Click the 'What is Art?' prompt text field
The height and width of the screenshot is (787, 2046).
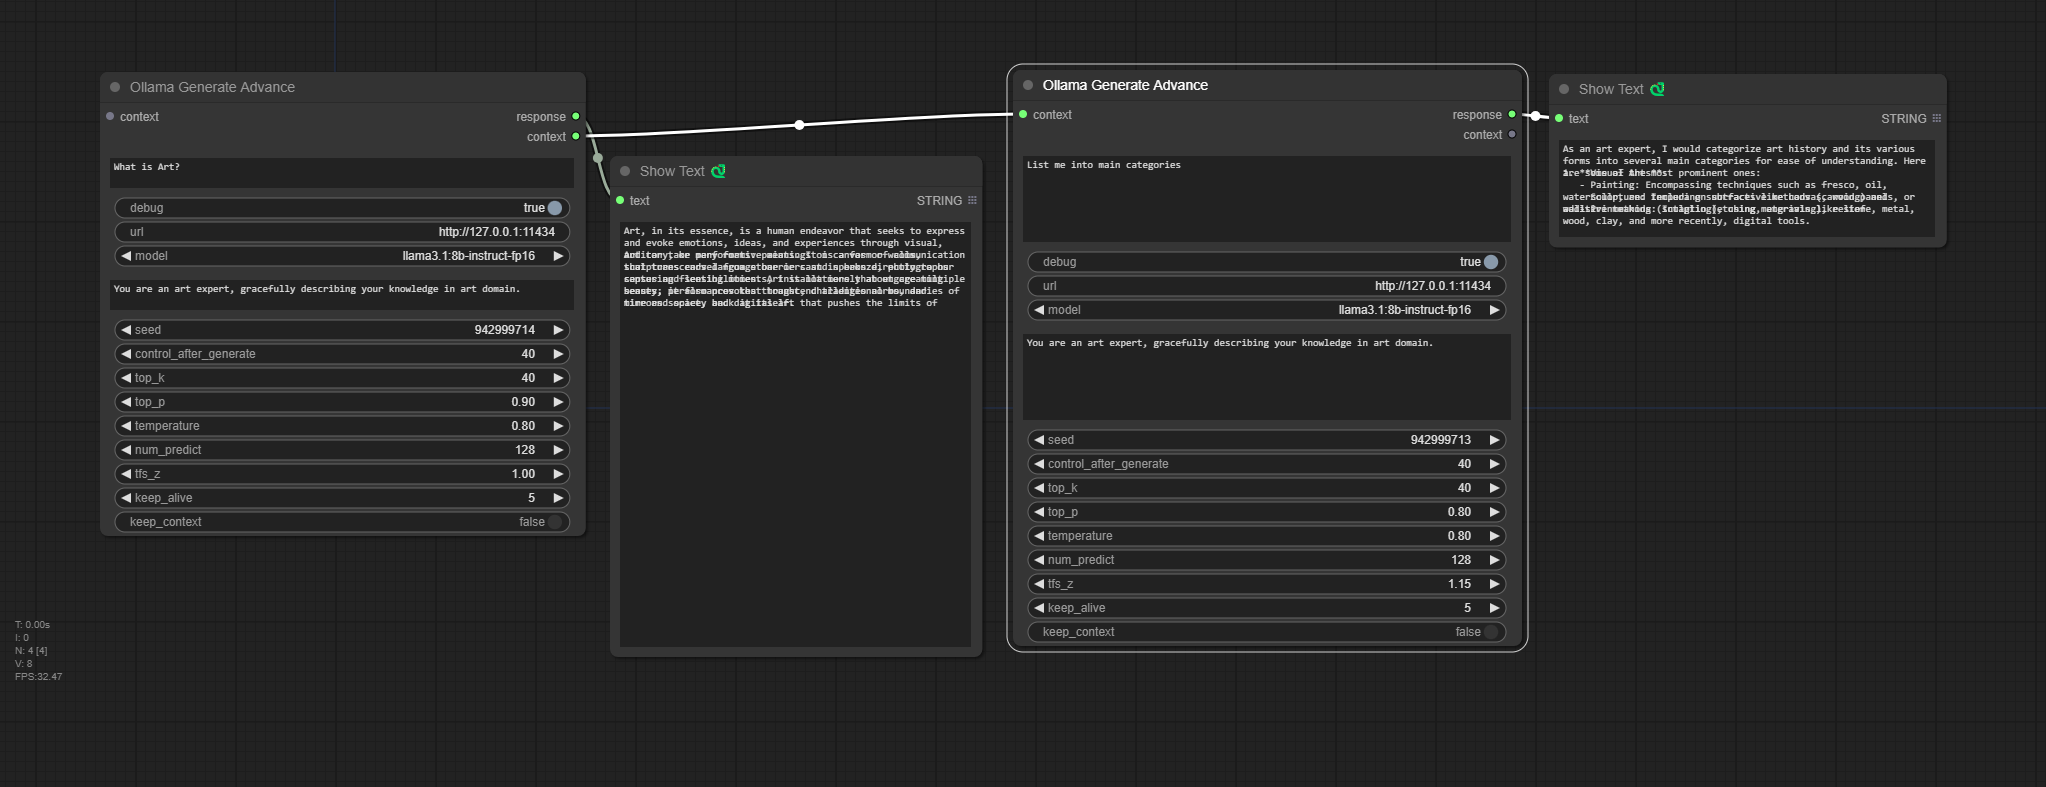[342, 173]
